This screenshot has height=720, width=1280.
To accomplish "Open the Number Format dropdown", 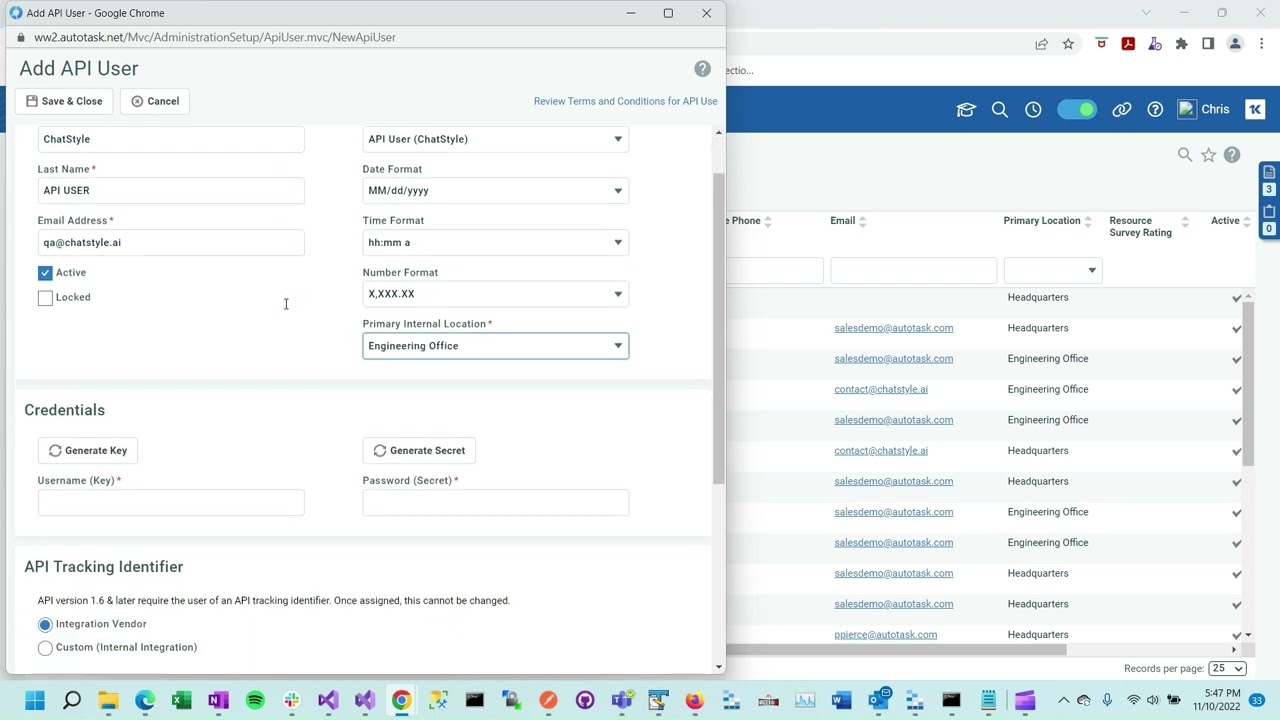I will tap(496, 294).
